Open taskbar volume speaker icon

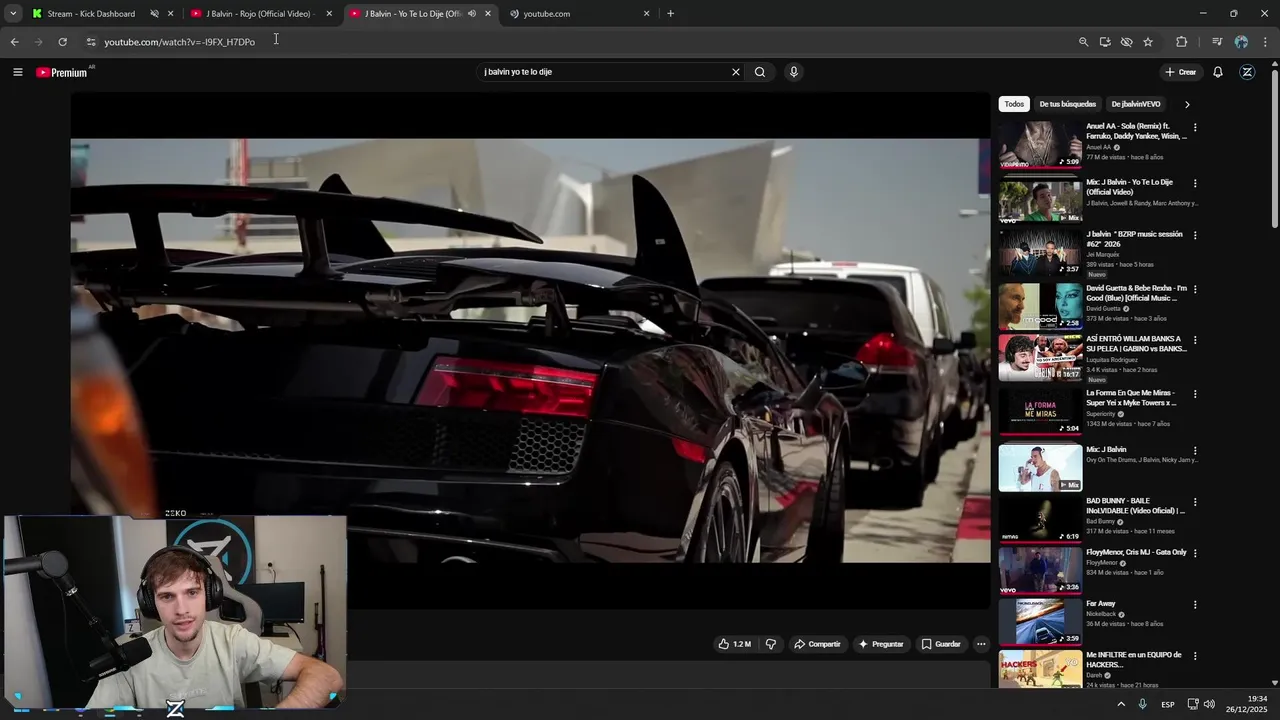(1209, 704)
